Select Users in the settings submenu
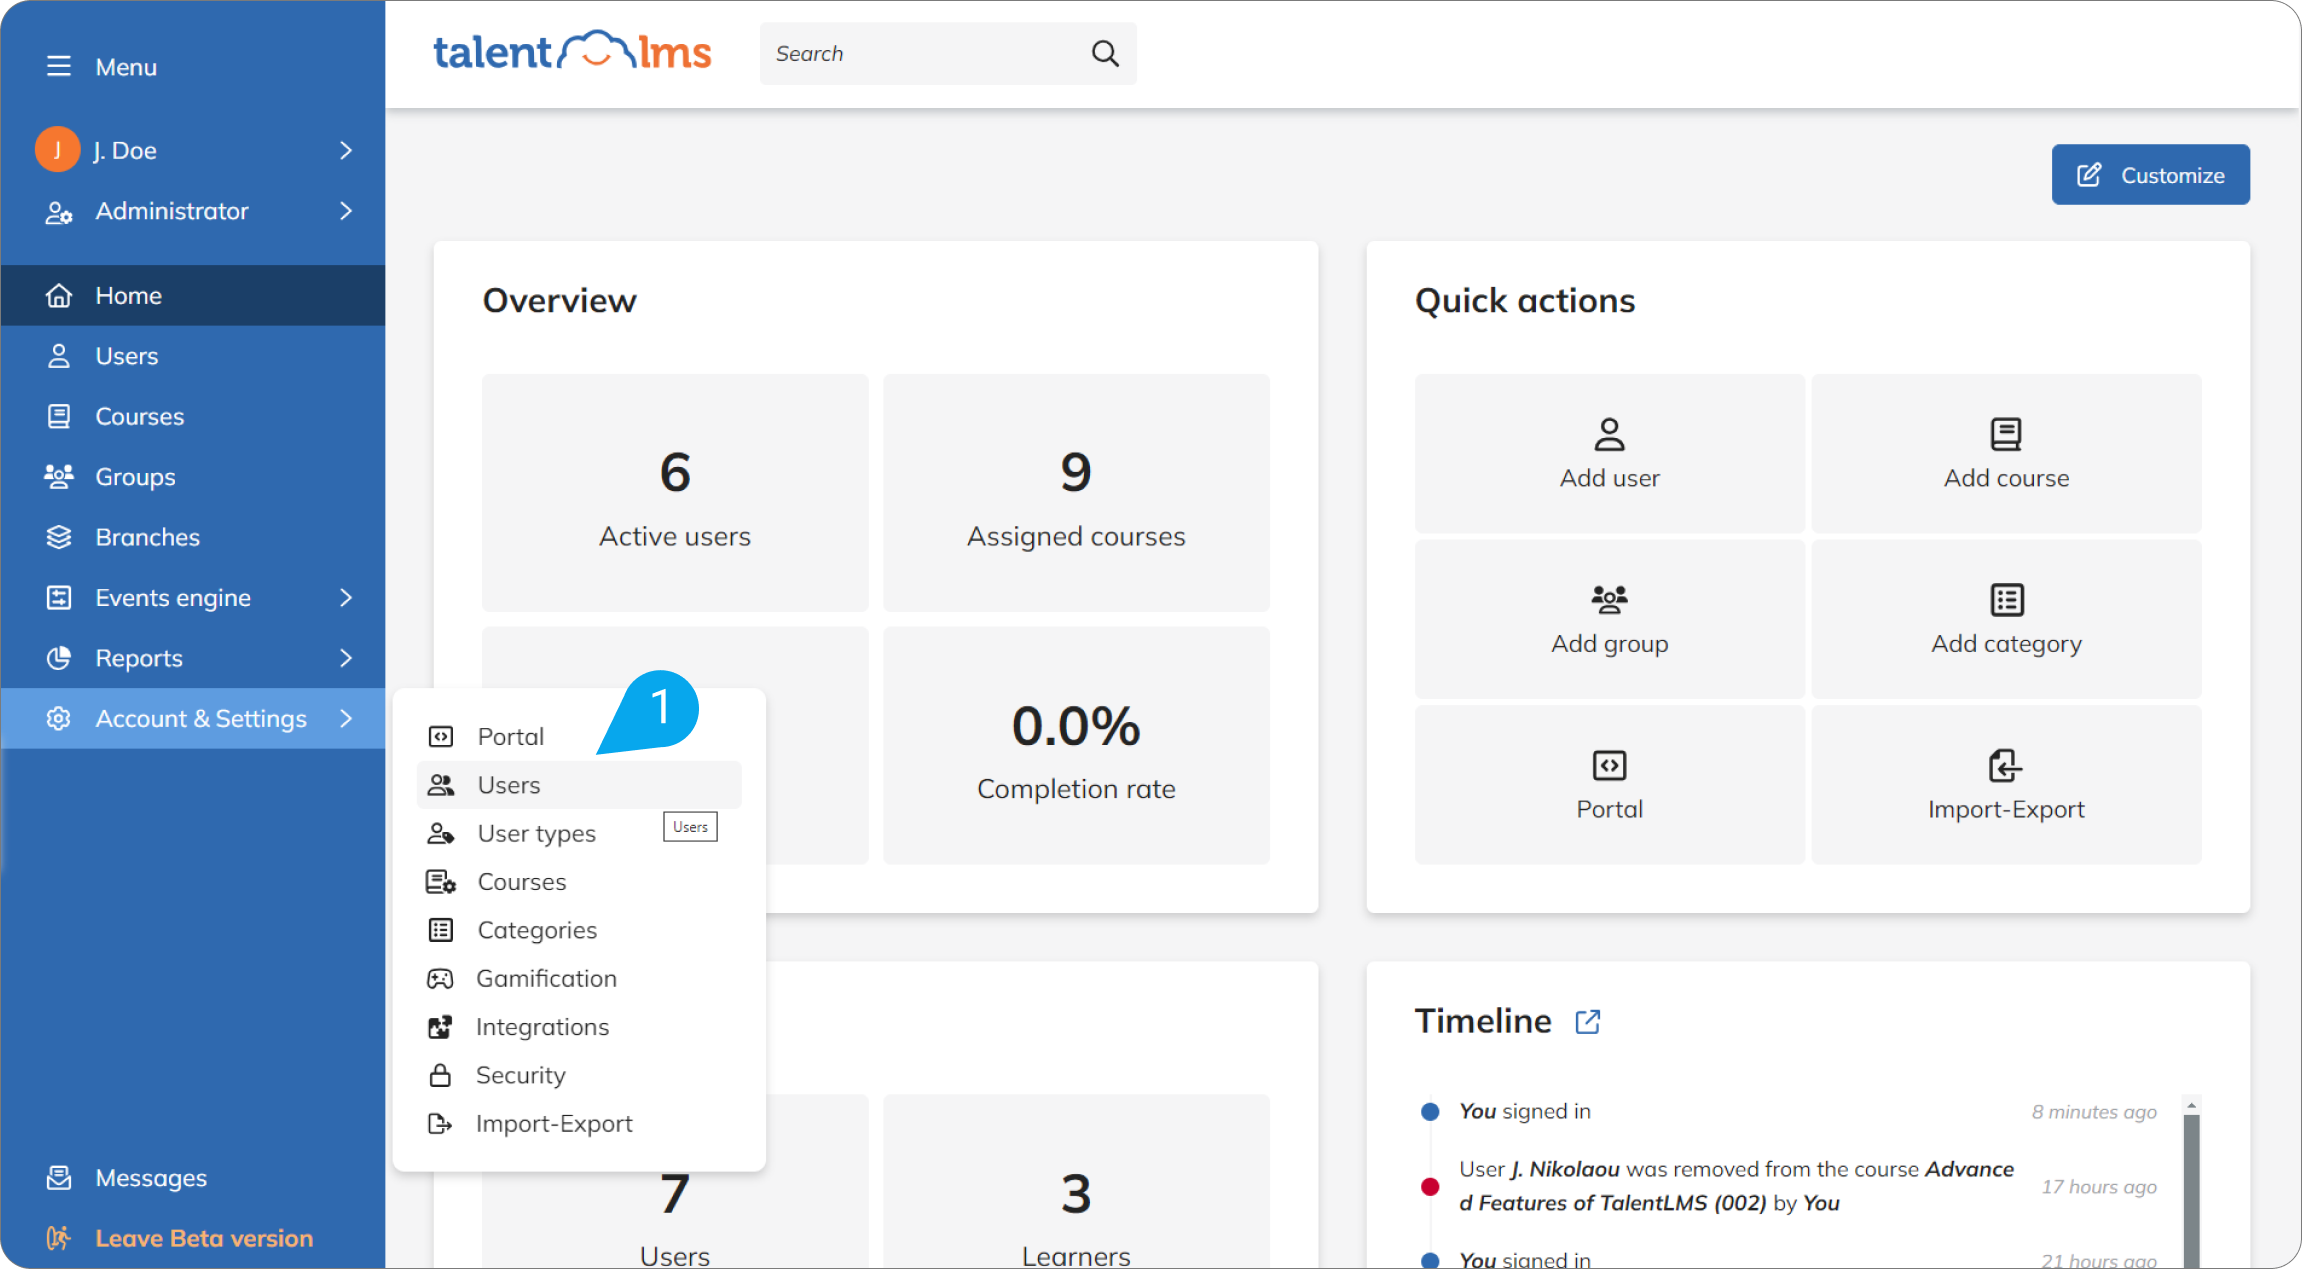 coord(579,785)
